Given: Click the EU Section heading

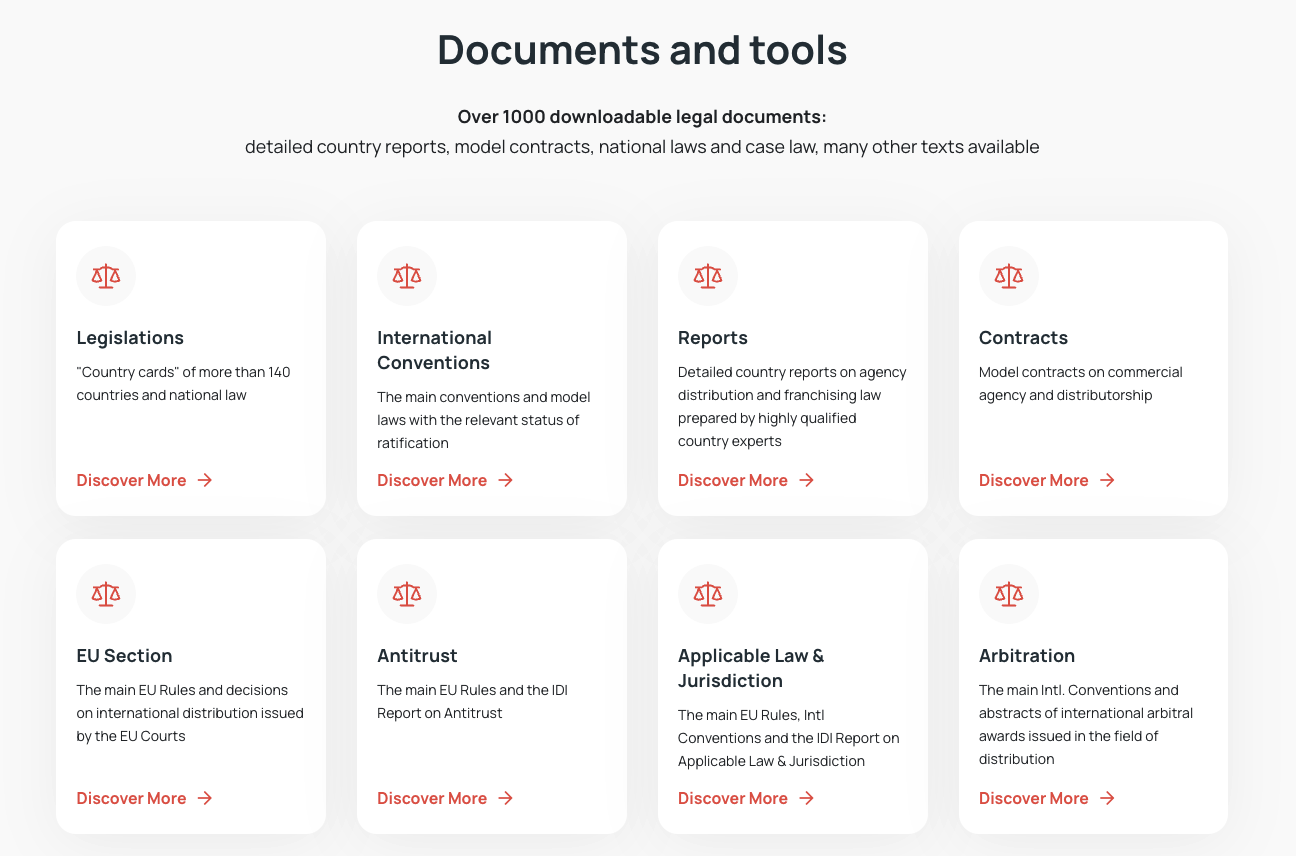Looking at the screenshot, I should pyautogui.click(x=124, y=656).
